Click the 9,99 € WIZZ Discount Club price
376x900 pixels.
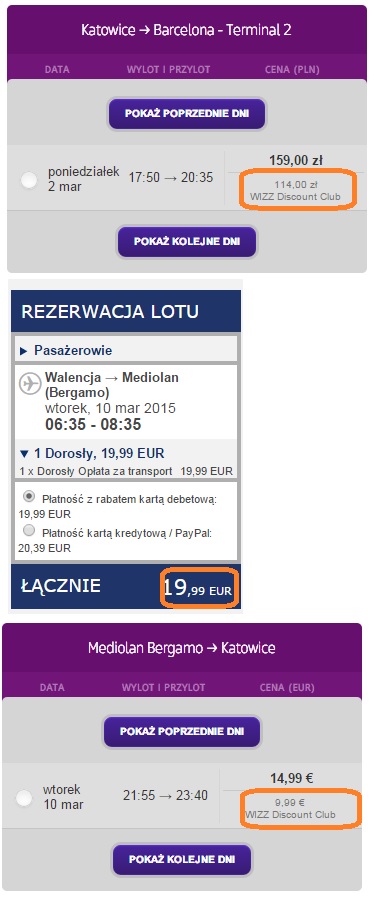click(290, 809)
